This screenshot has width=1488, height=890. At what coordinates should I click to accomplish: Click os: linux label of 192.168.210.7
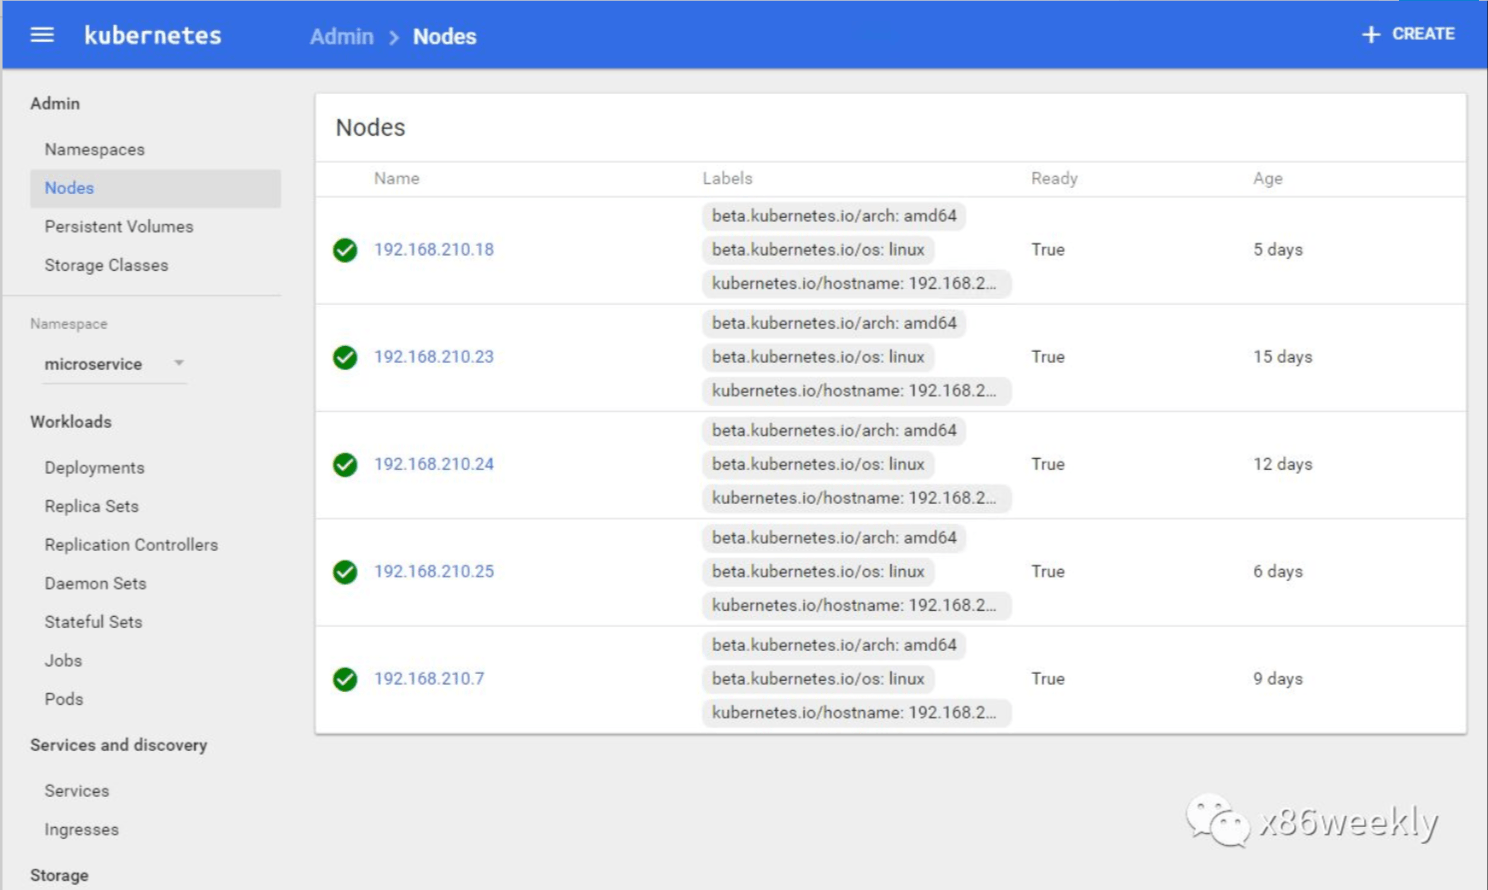pyautogui.click(x=818, y=679)
